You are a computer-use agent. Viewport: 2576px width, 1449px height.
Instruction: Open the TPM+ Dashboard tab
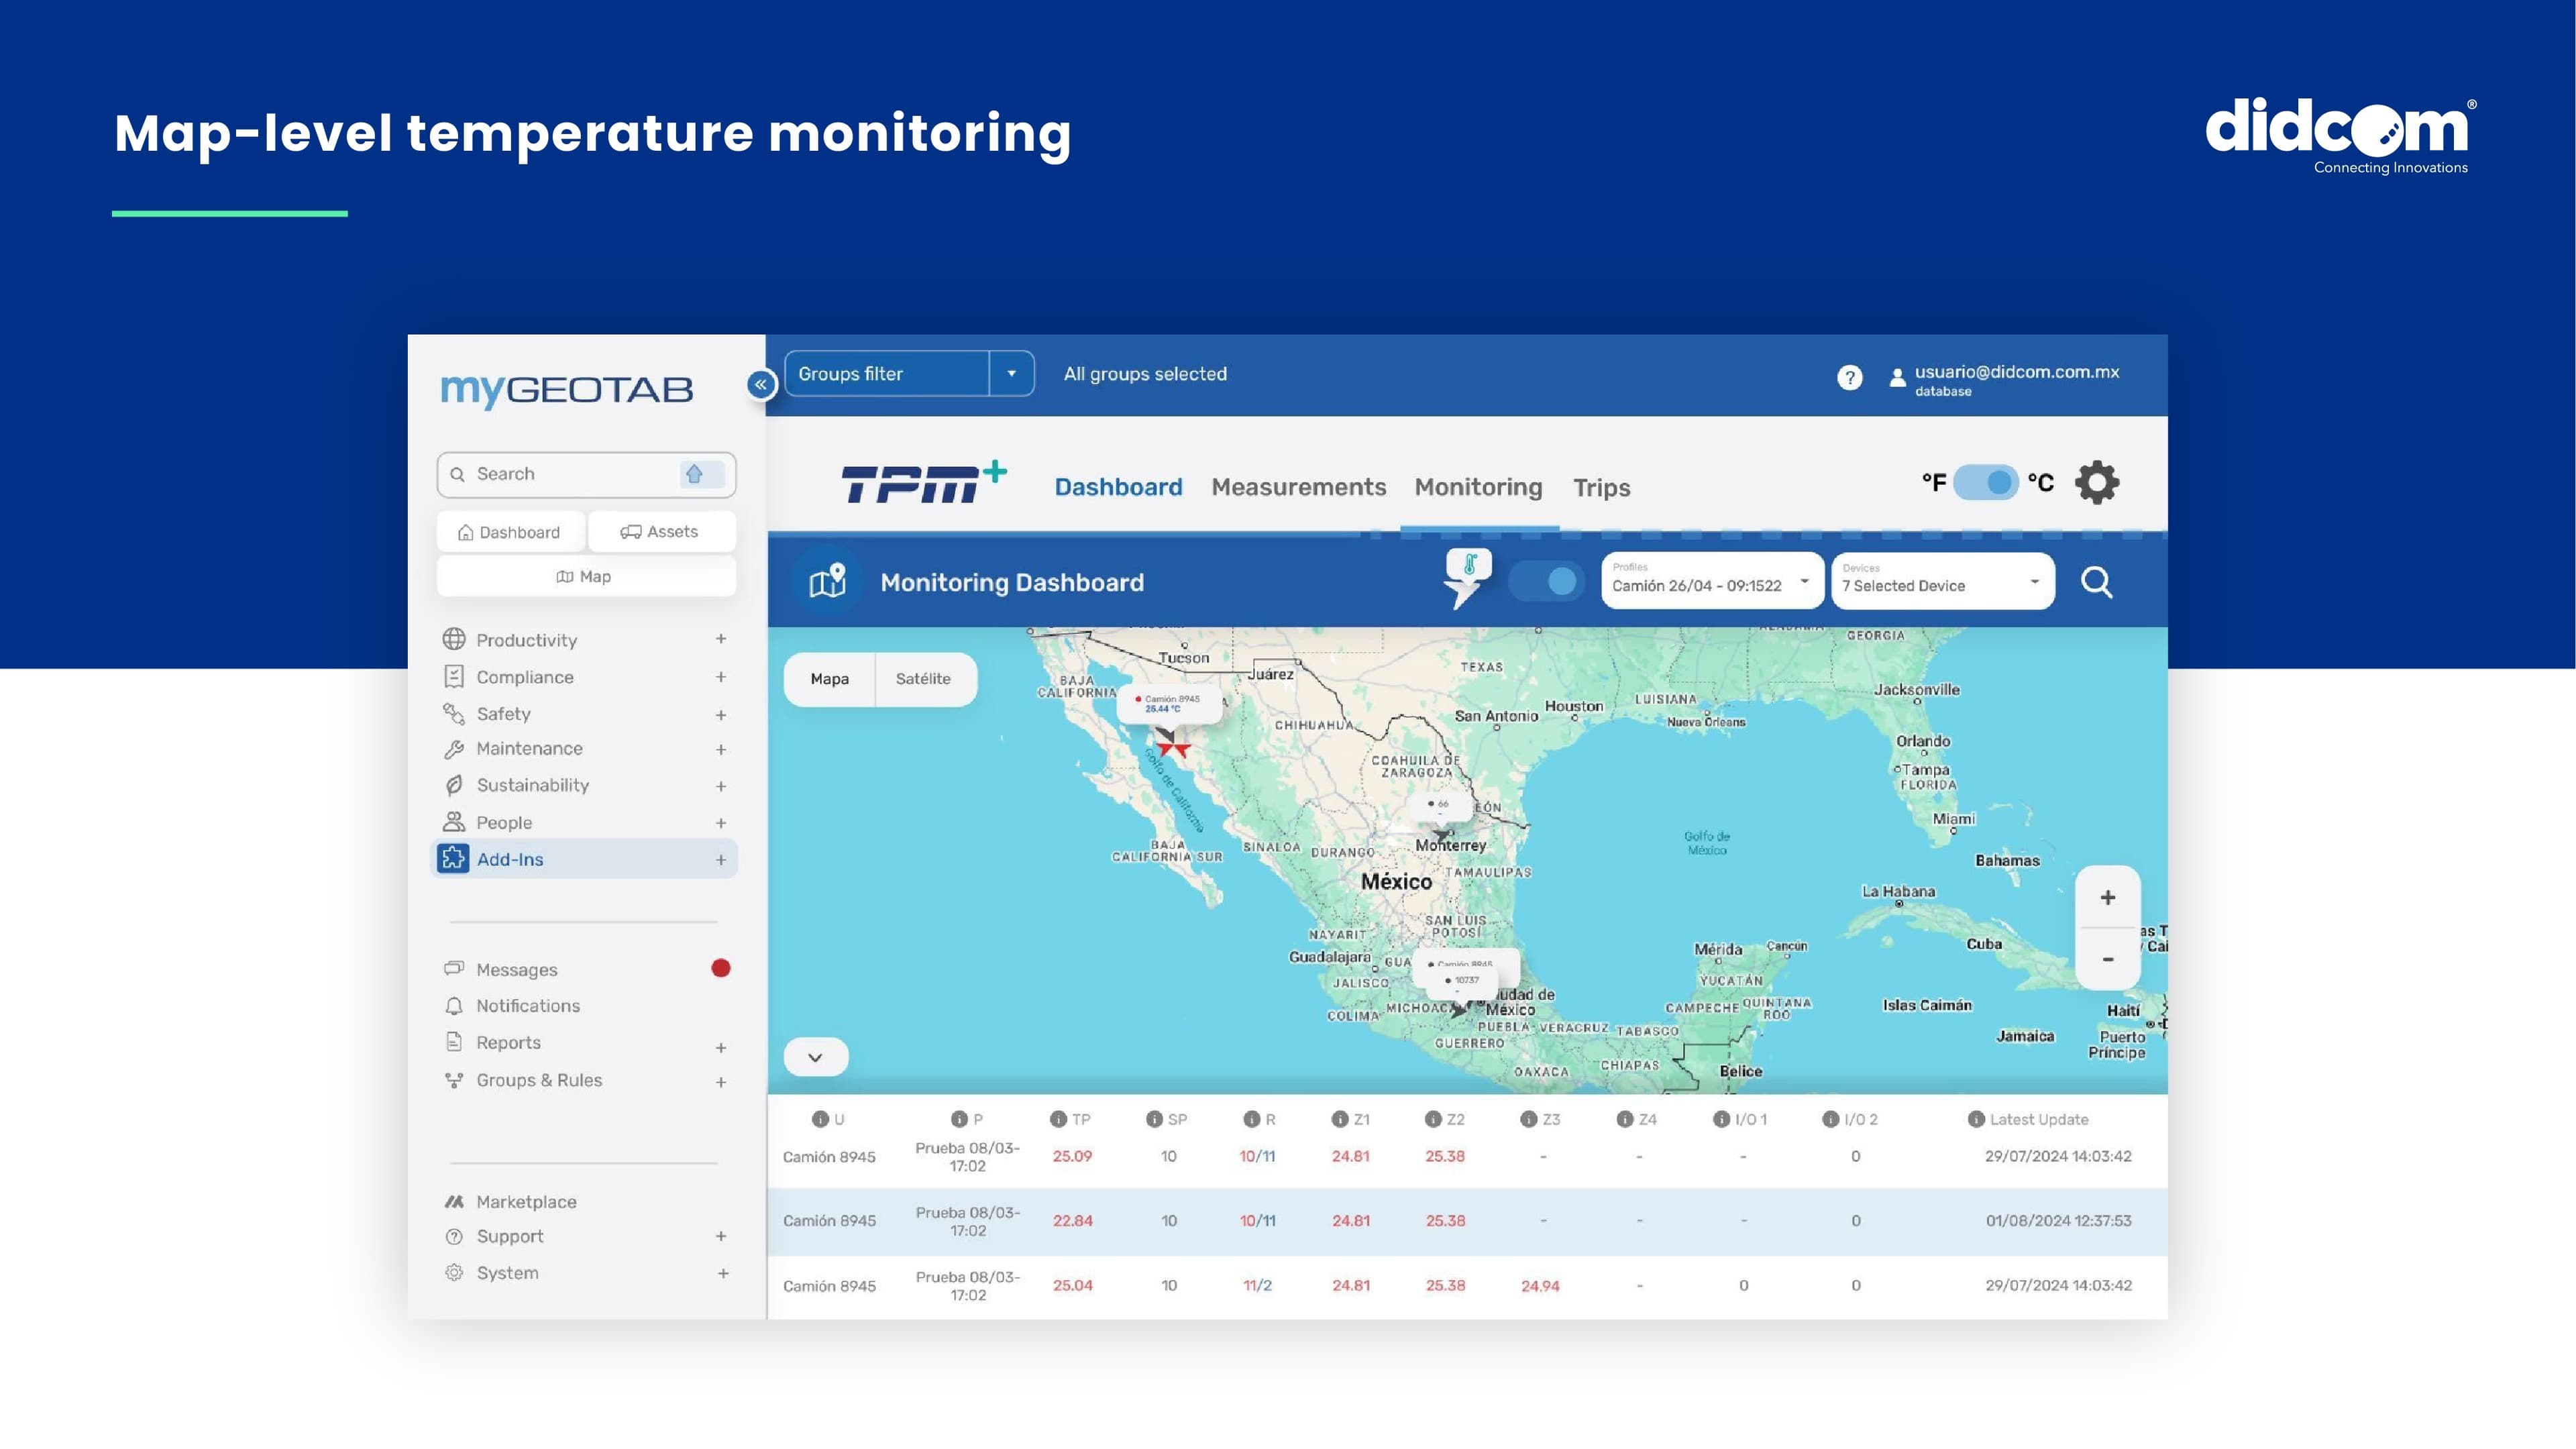[x=1118, y=487]
